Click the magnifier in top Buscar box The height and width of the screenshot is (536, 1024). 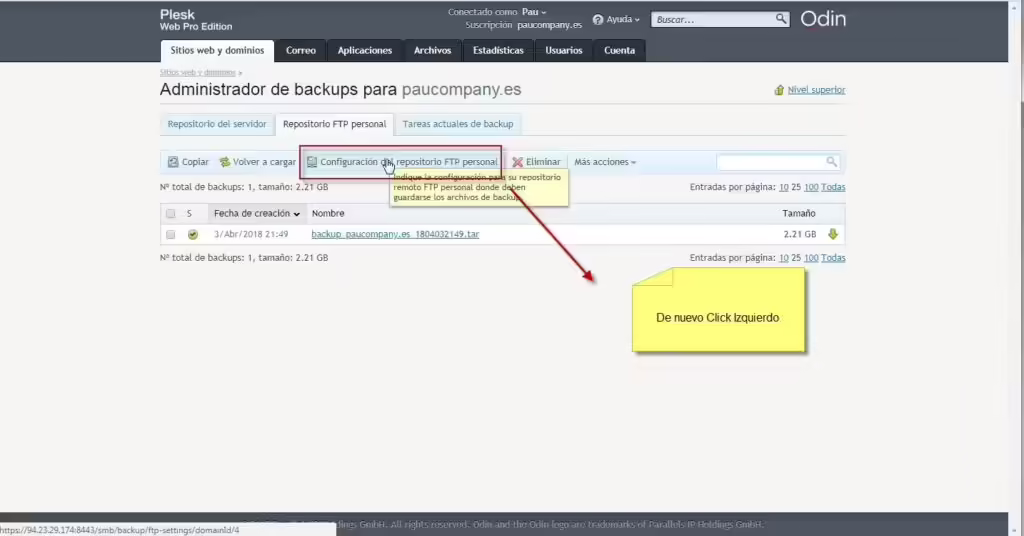[780, 19]
